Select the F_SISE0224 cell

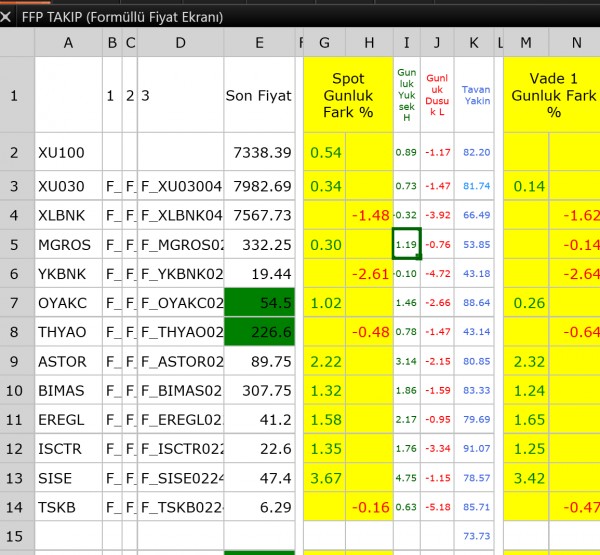coord(181,478)
